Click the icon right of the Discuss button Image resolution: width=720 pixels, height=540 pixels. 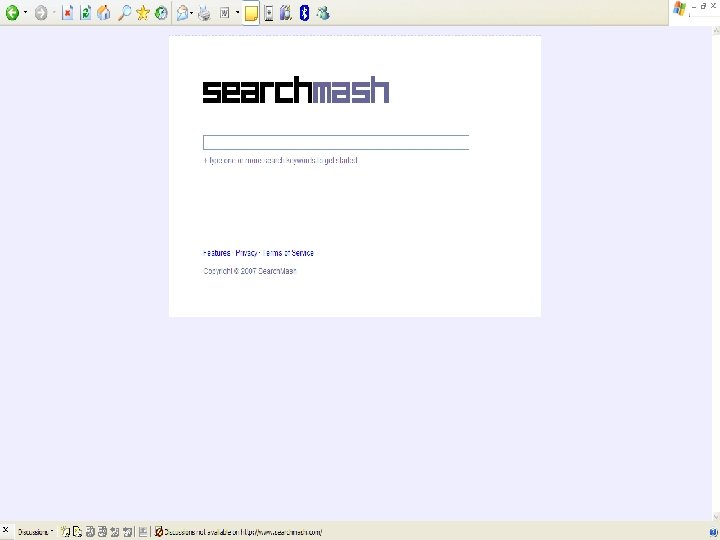(269, 13)
